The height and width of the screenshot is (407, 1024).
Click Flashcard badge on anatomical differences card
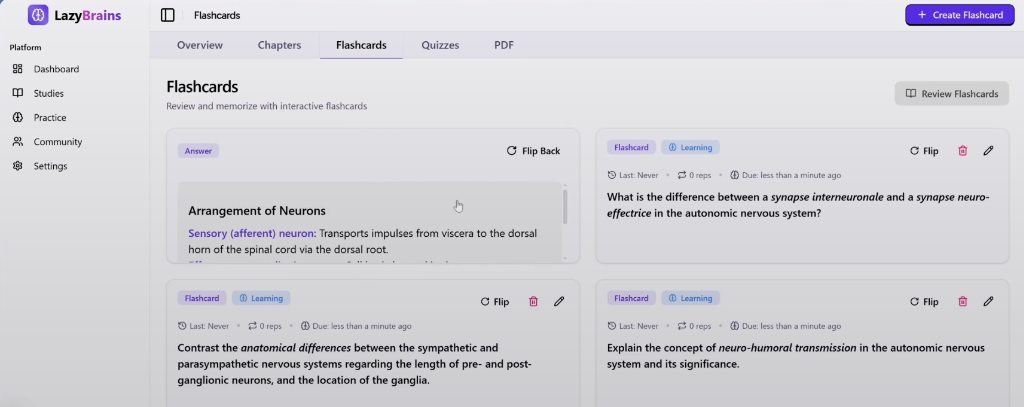tap(202, 299)
